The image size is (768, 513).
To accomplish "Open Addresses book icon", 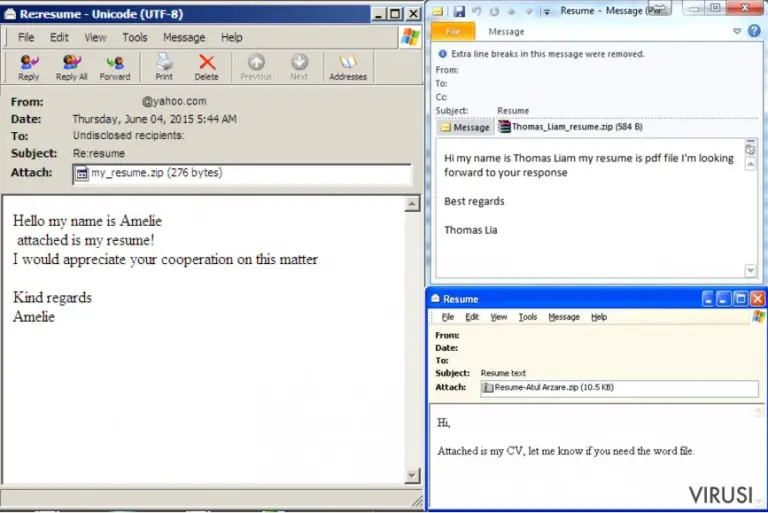I will tap(348, 68).
